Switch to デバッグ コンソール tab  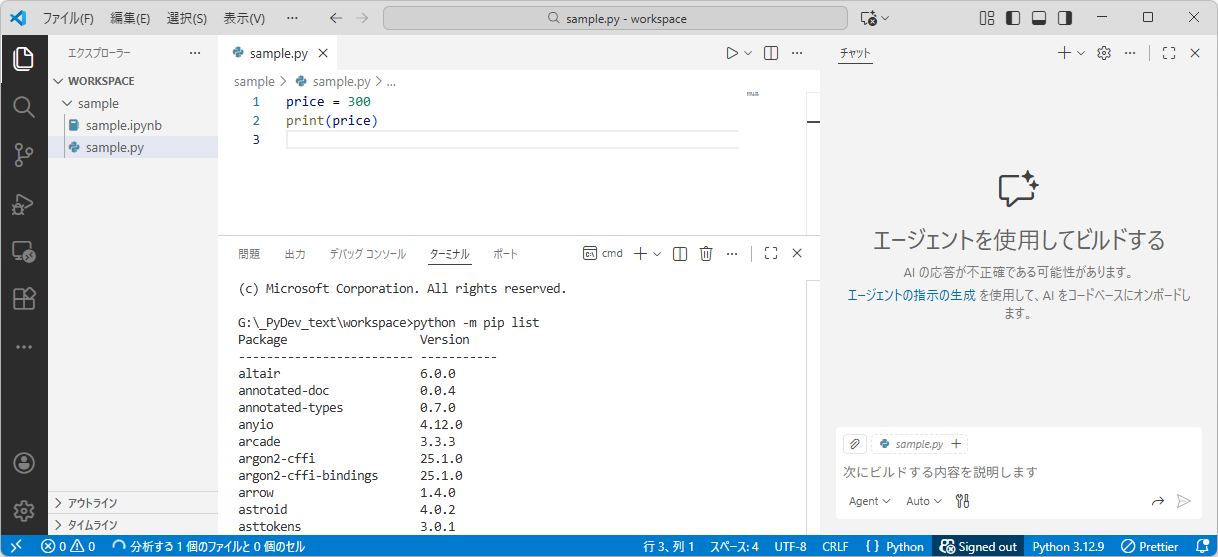pos(367,254)
